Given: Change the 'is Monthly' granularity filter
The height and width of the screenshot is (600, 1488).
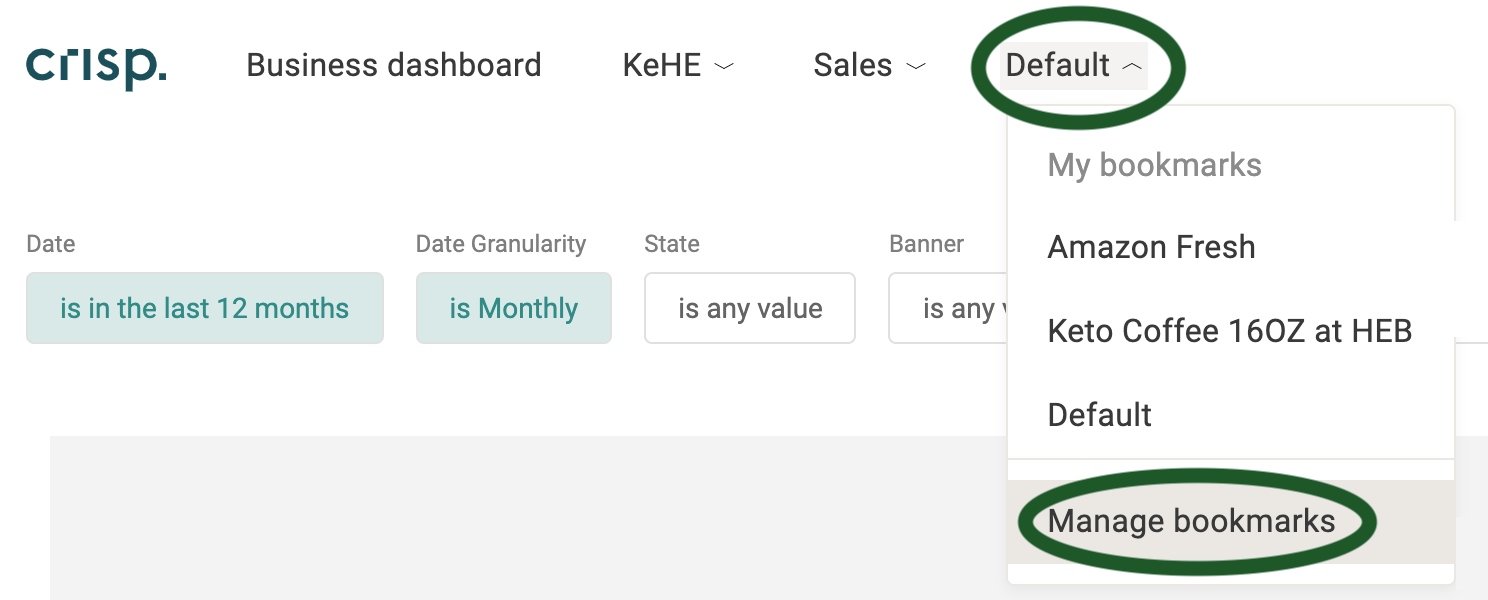Looking at the screenshot, I should coord(514,308).
